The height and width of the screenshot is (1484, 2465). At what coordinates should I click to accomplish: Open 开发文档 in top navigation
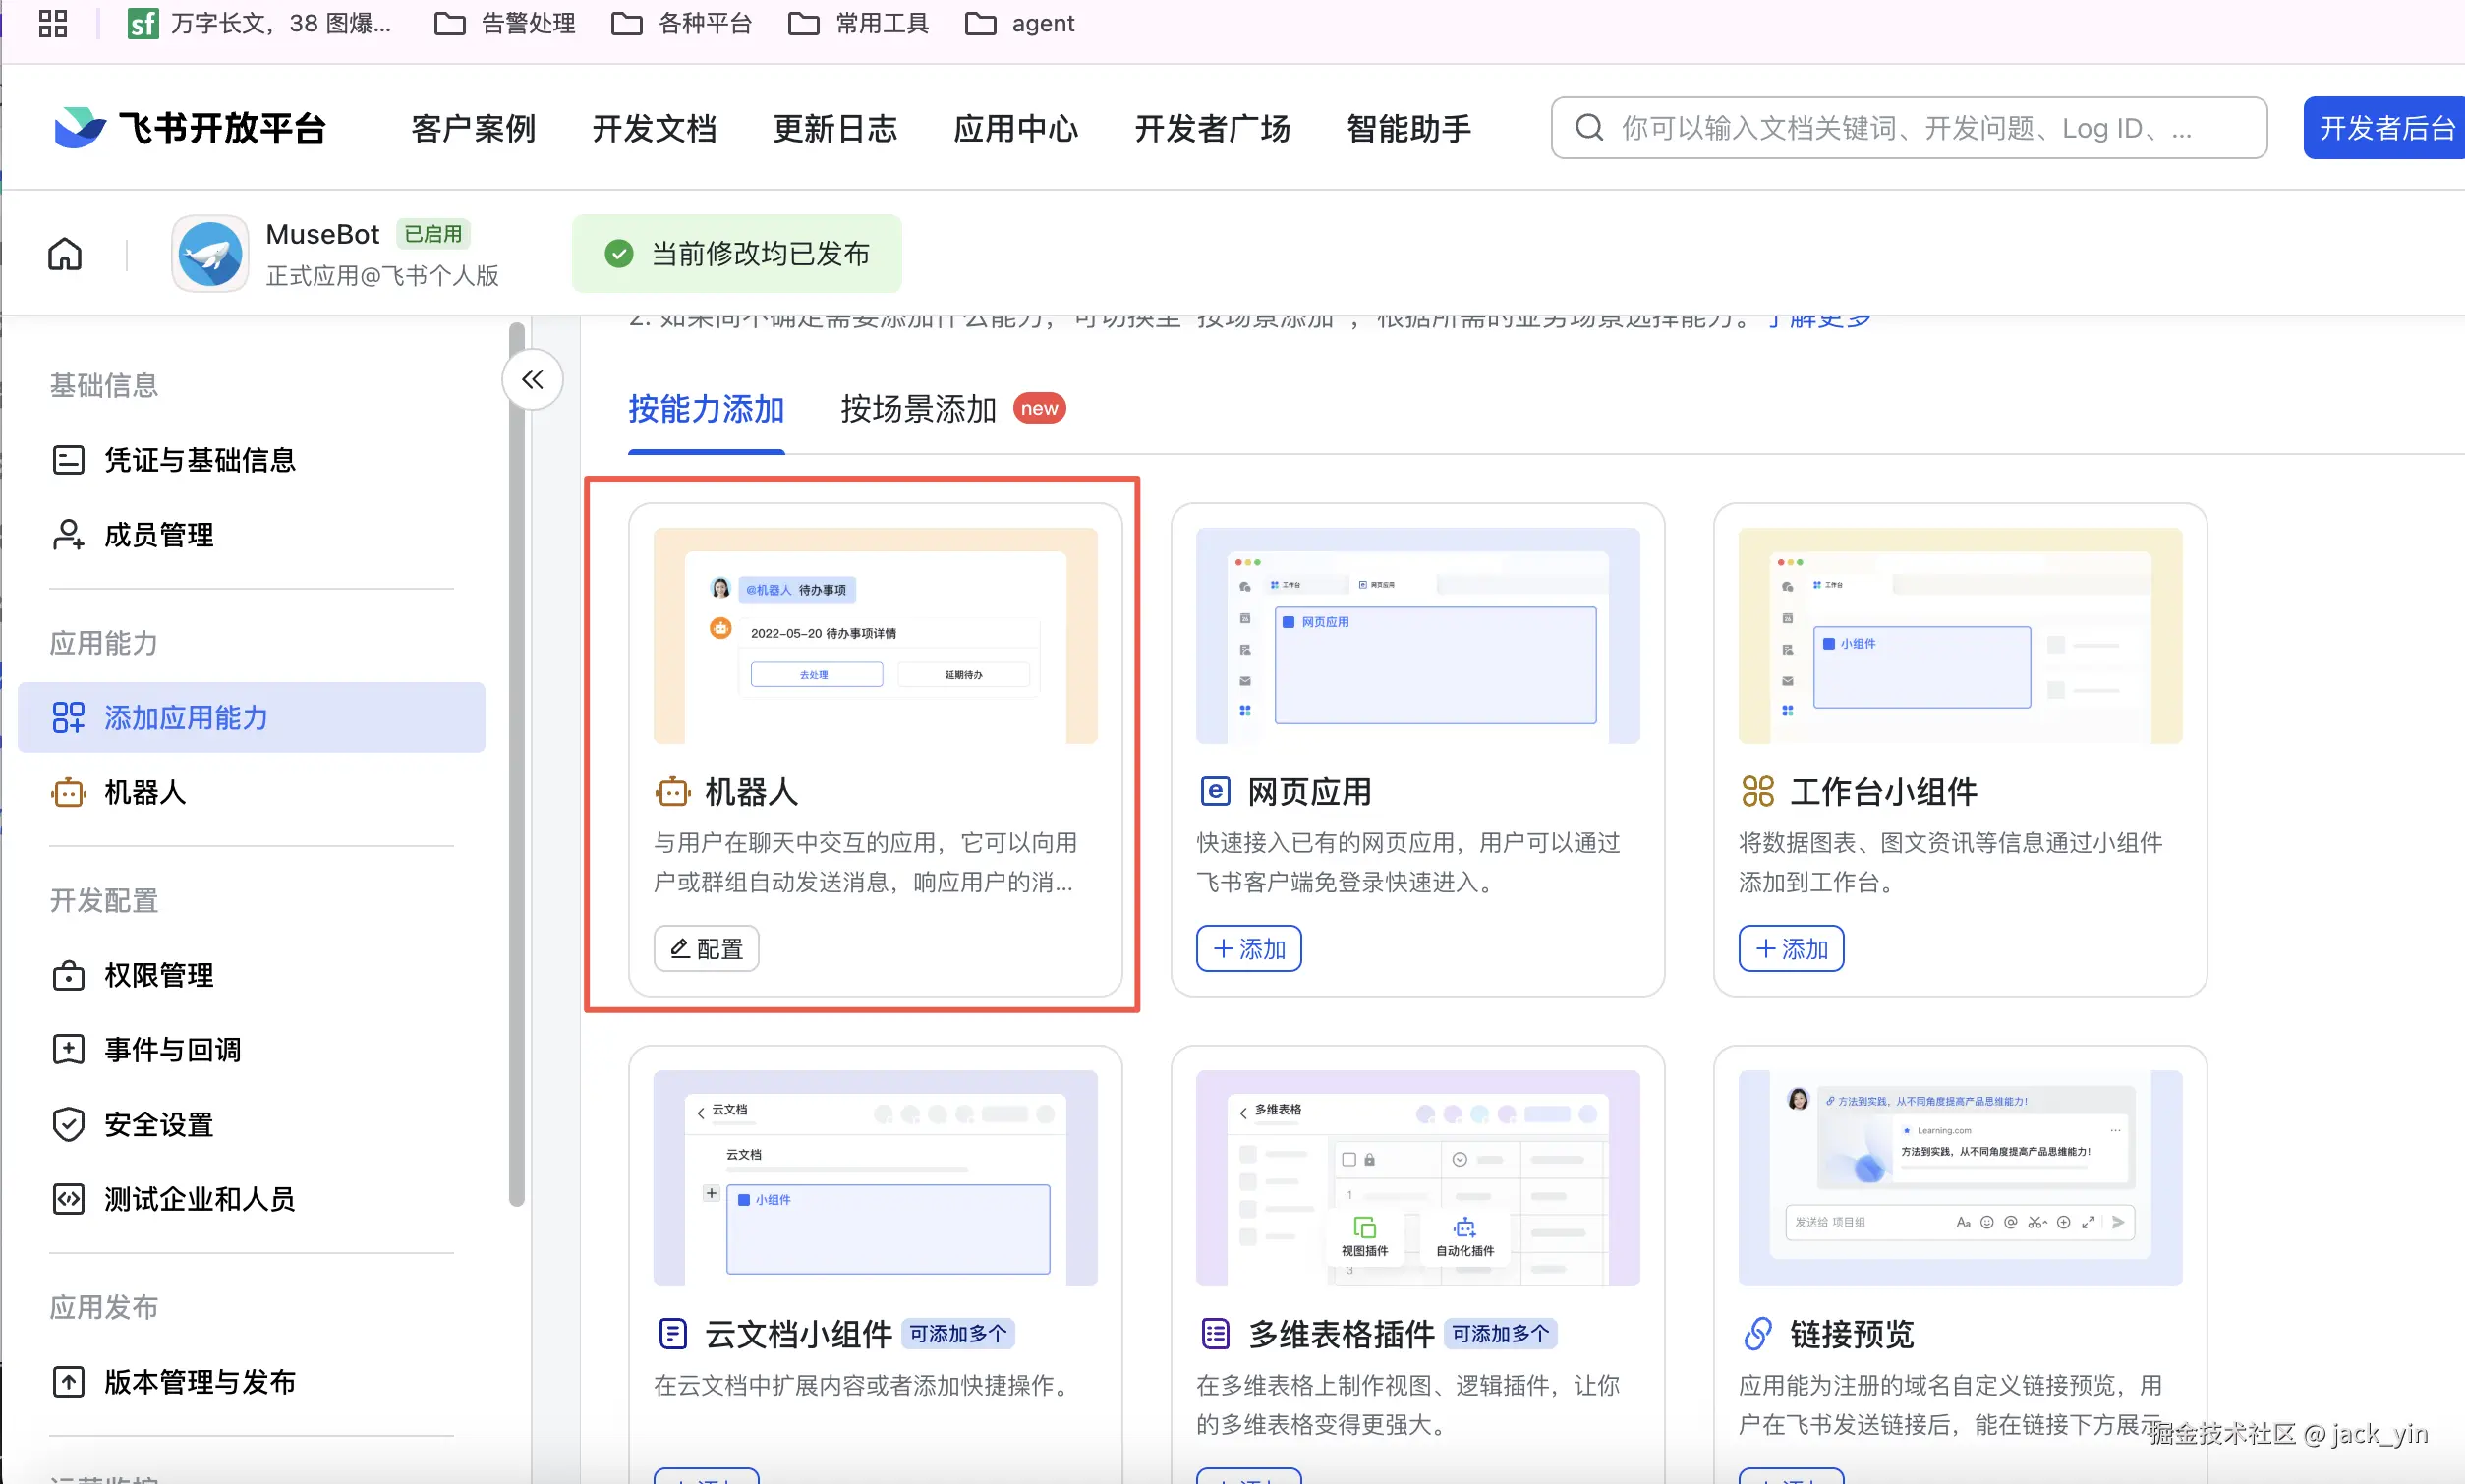click(654, 128)
